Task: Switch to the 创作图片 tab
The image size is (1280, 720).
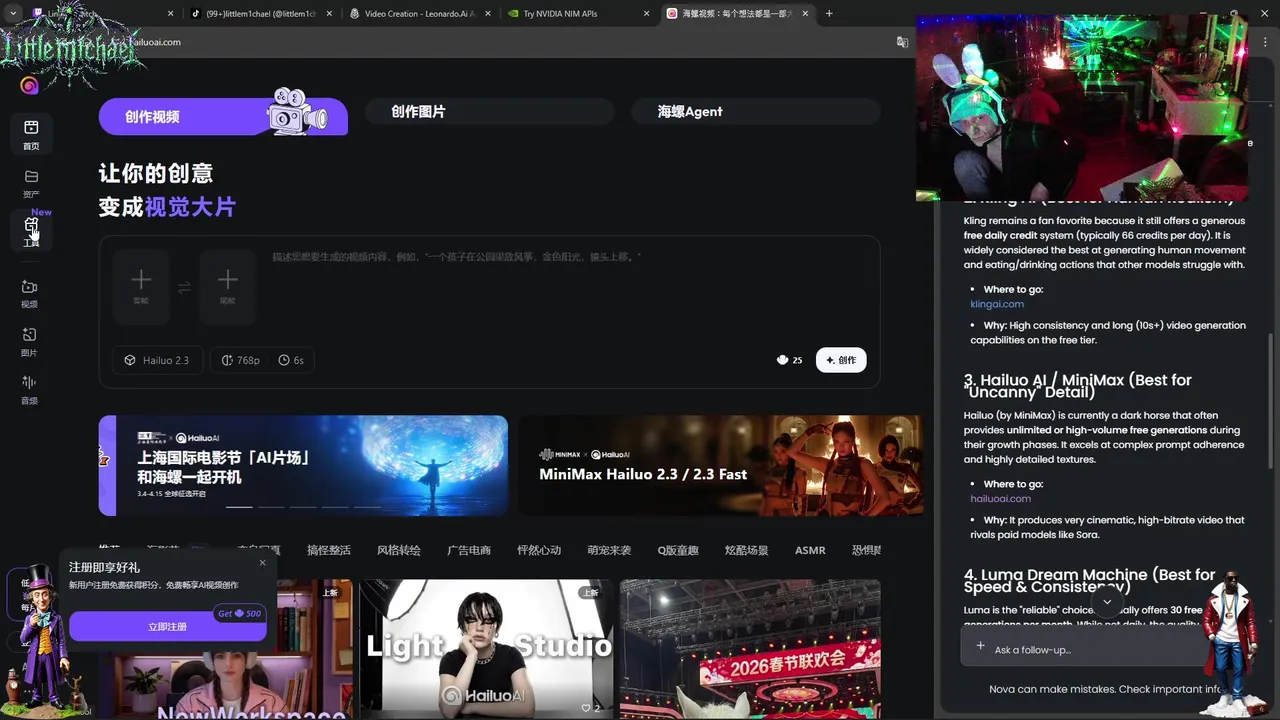Action: (x=489, y=112)
